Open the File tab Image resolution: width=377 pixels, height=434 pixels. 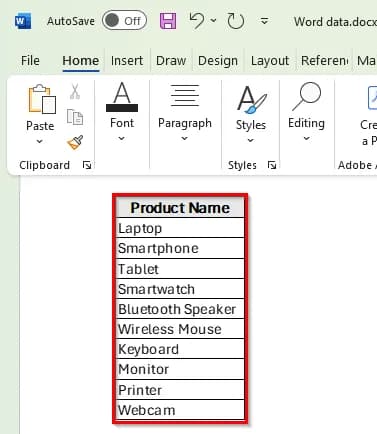coord(30,61)
